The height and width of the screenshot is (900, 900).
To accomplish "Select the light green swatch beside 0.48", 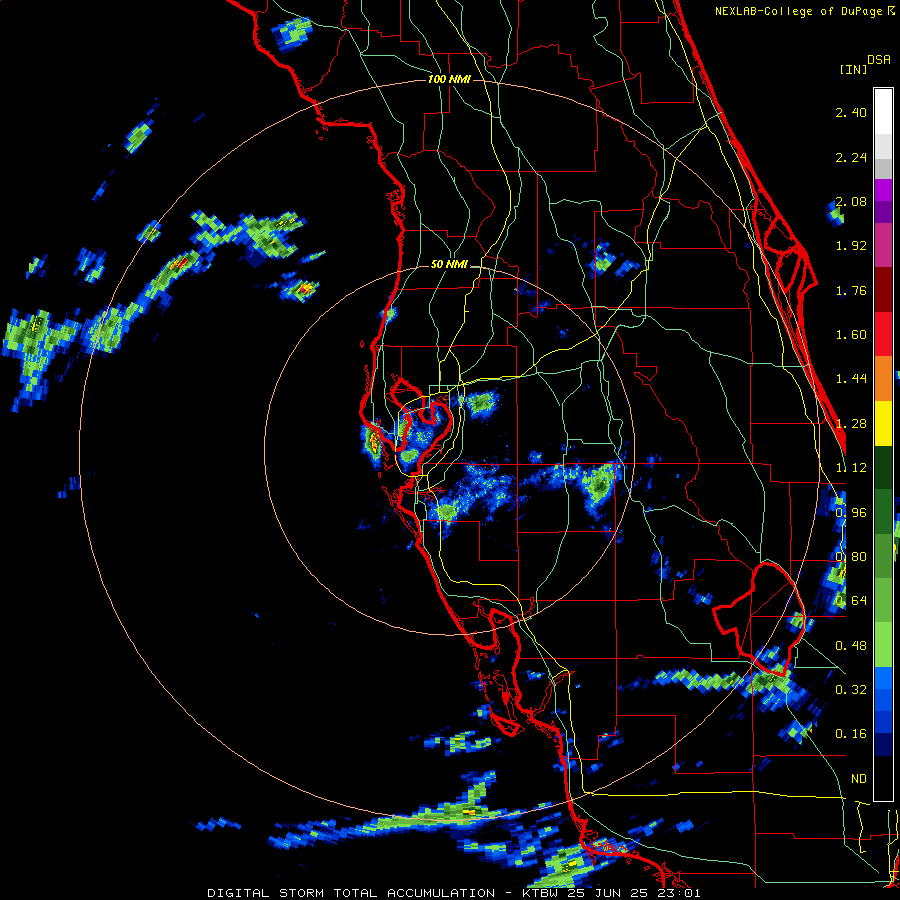I will click(883, 645).
